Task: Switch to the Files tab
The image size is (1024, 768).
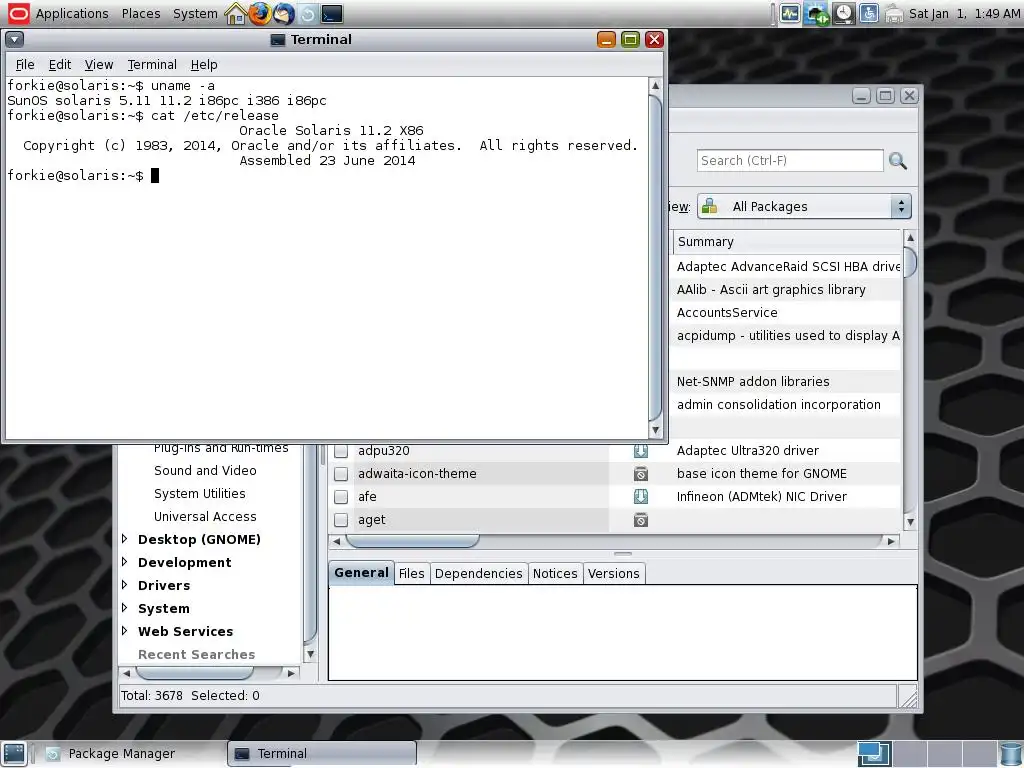Action: pos(411,573)
